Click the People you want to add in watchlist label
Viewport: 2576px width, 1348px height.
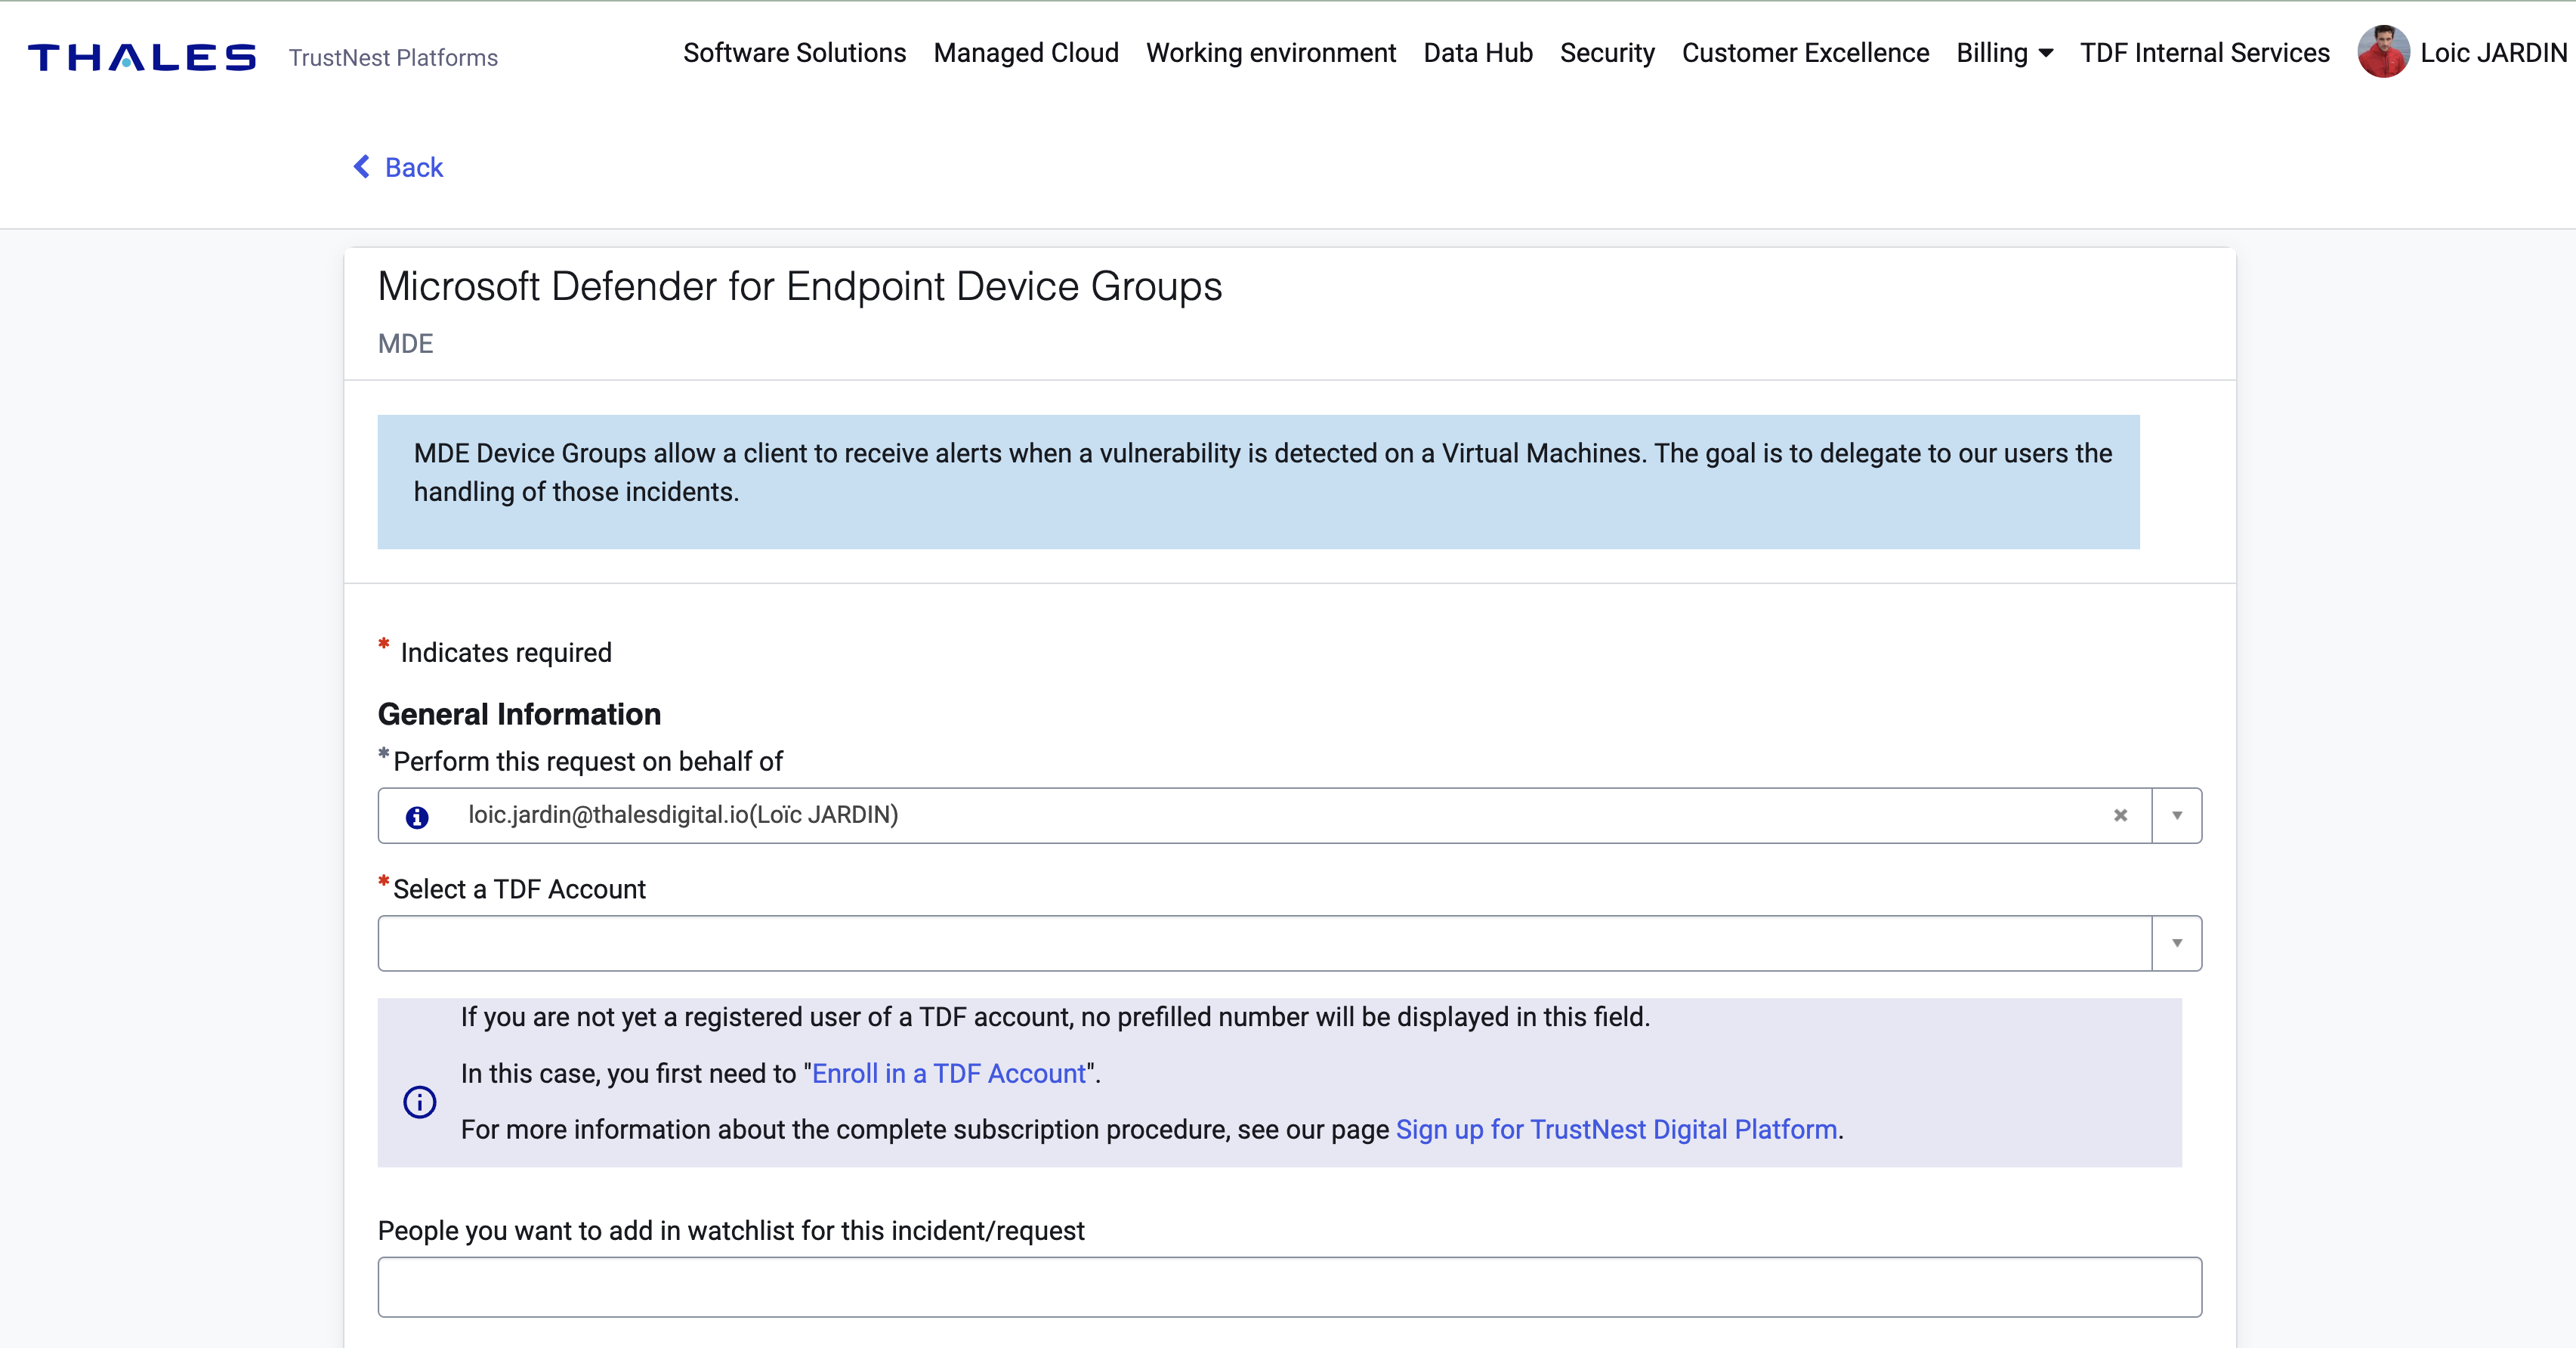[731, 1231]
